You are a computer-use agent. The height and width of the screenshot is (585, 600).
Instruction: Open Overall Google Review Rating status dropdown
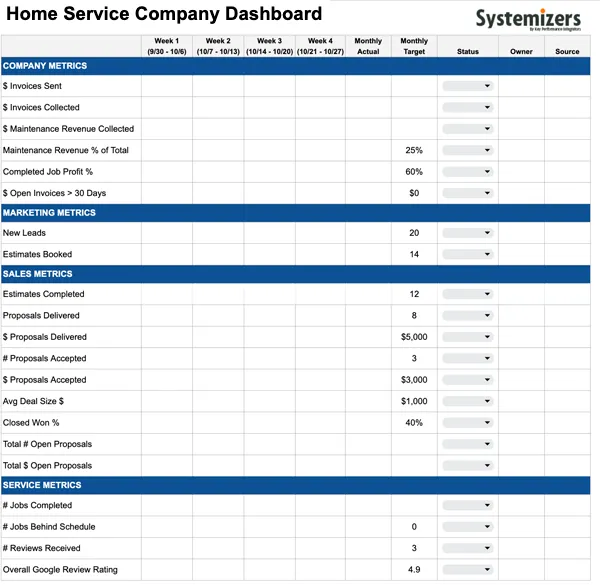468,569
